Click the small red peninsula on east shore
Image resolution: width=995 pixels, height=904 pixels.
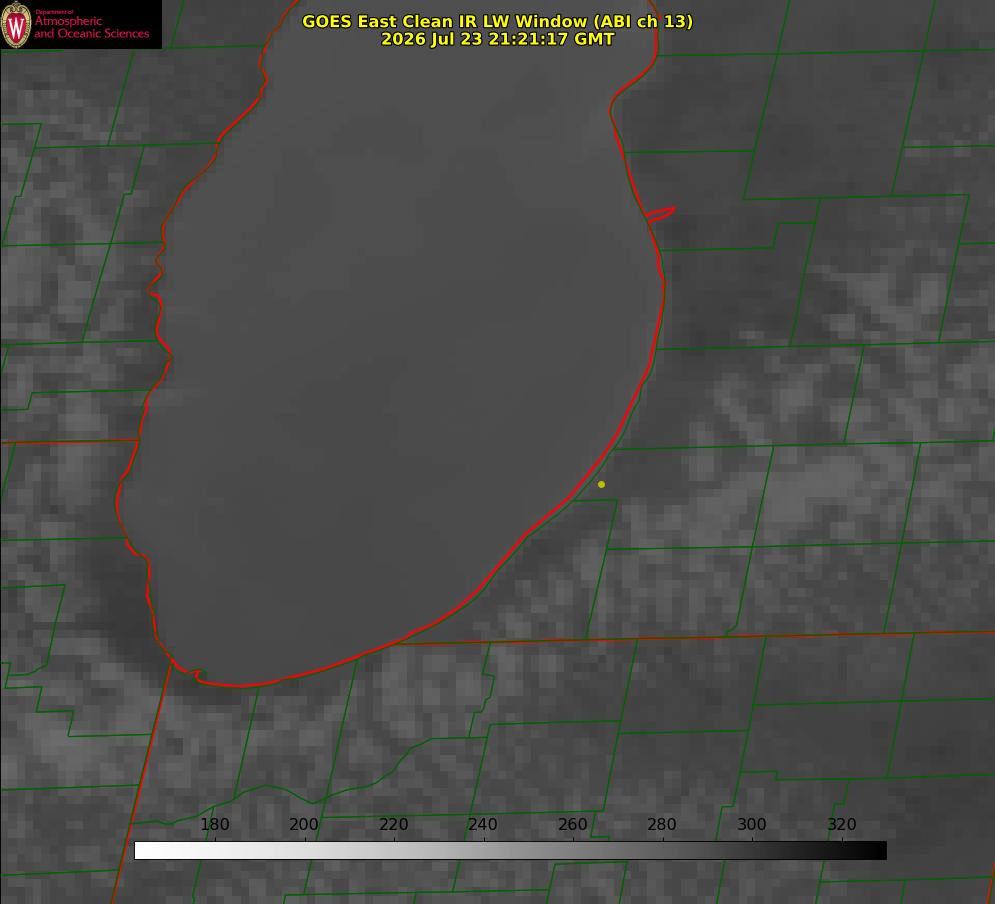coord(661,214)
